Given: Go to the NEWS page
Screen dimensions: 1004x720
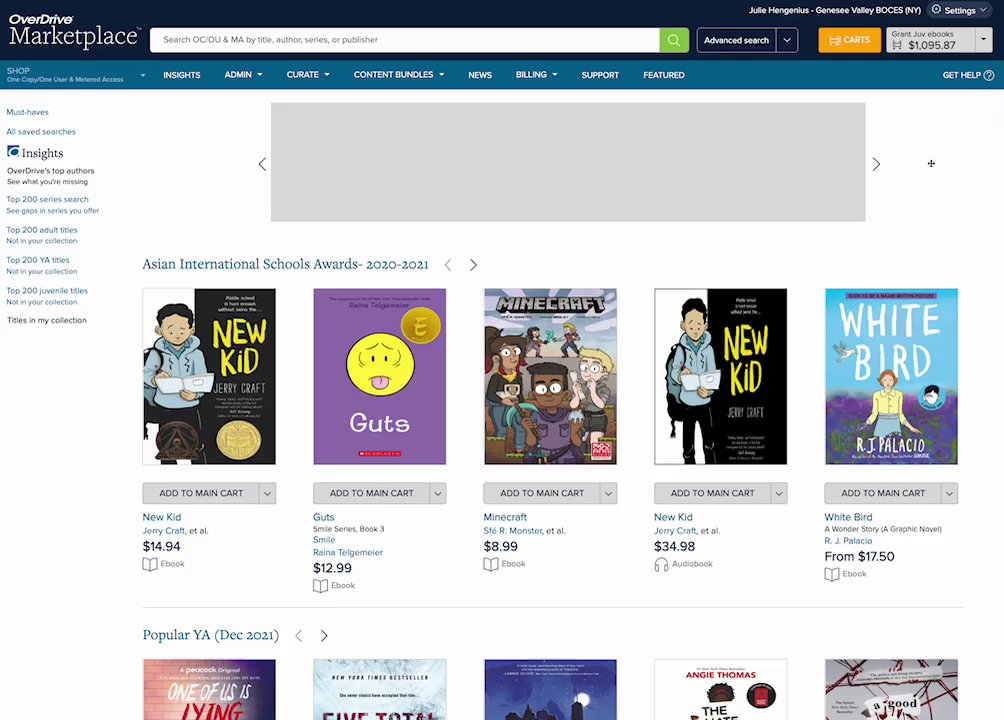Looking at the screenshot, I should coord(480,75).
